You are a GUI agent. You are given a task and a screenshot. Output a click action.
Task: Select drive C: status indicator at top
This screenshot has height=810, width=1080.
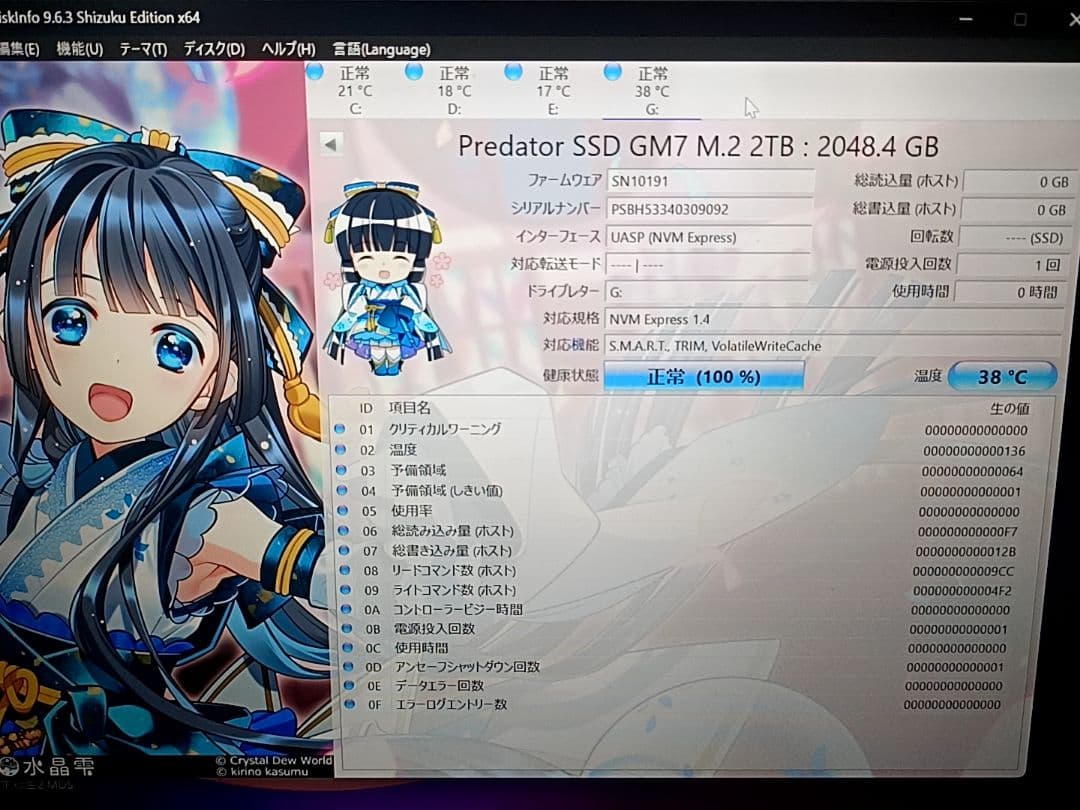click(x=315, y=72)
